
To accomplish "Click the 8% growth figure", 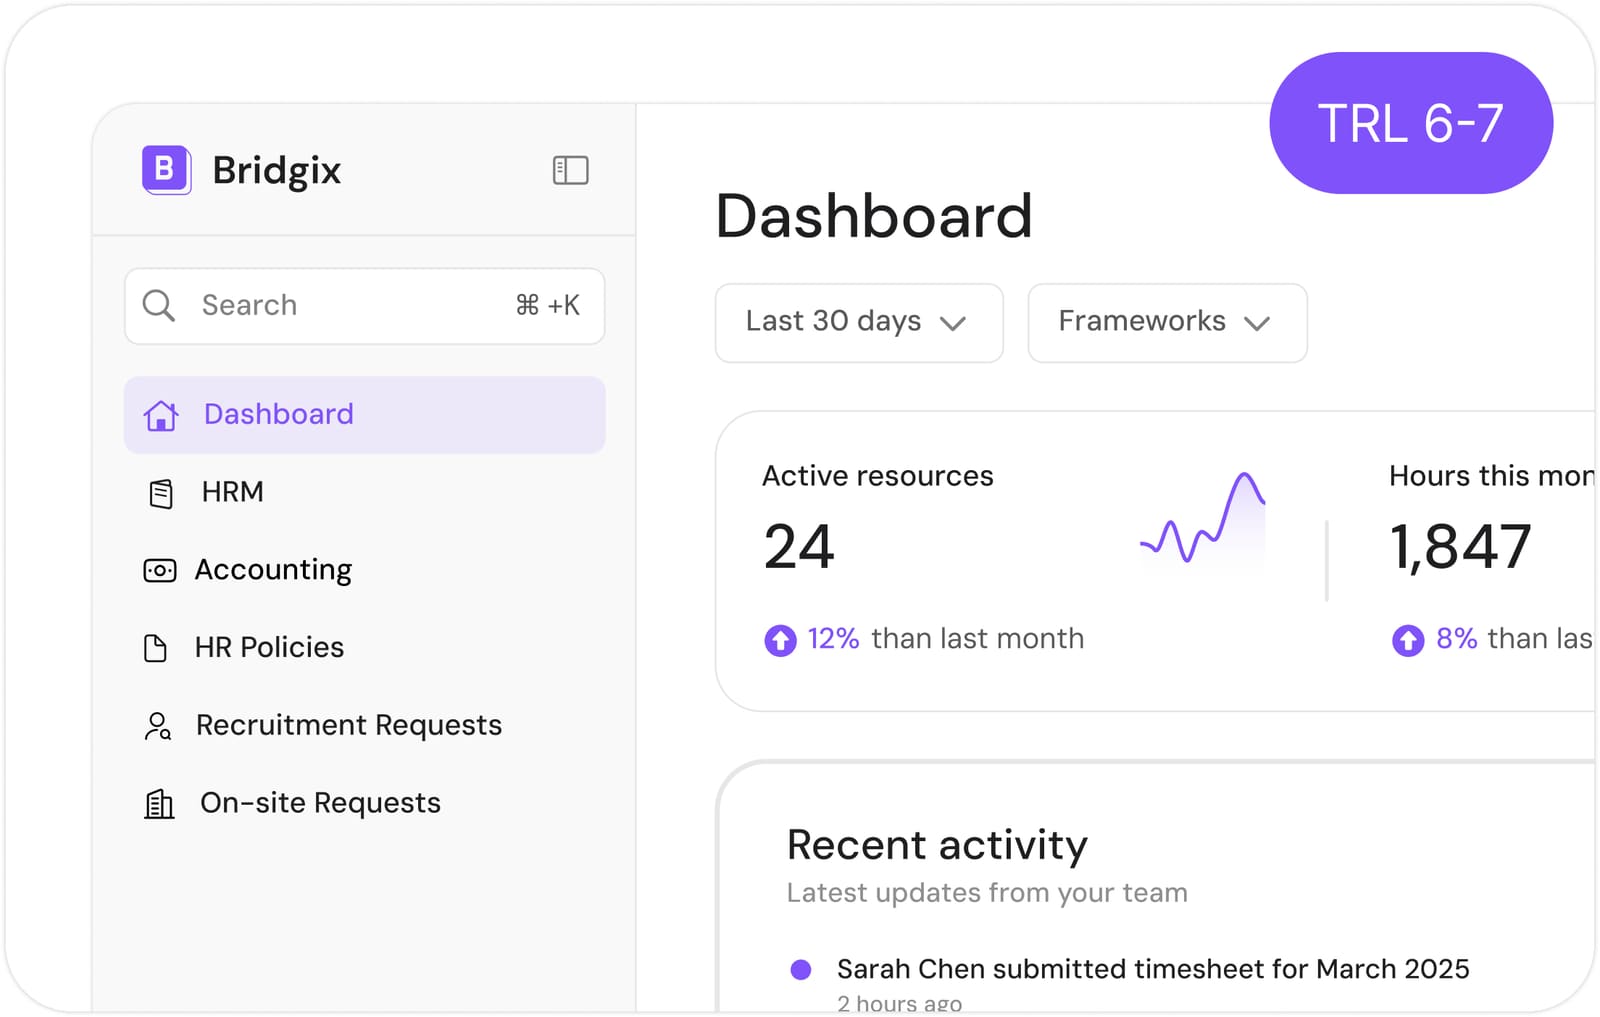I will point(1457,639).
